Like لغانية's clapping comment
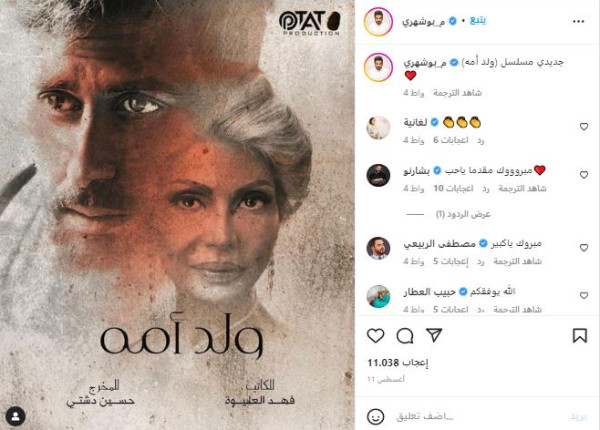 click(x=584, y=126)
